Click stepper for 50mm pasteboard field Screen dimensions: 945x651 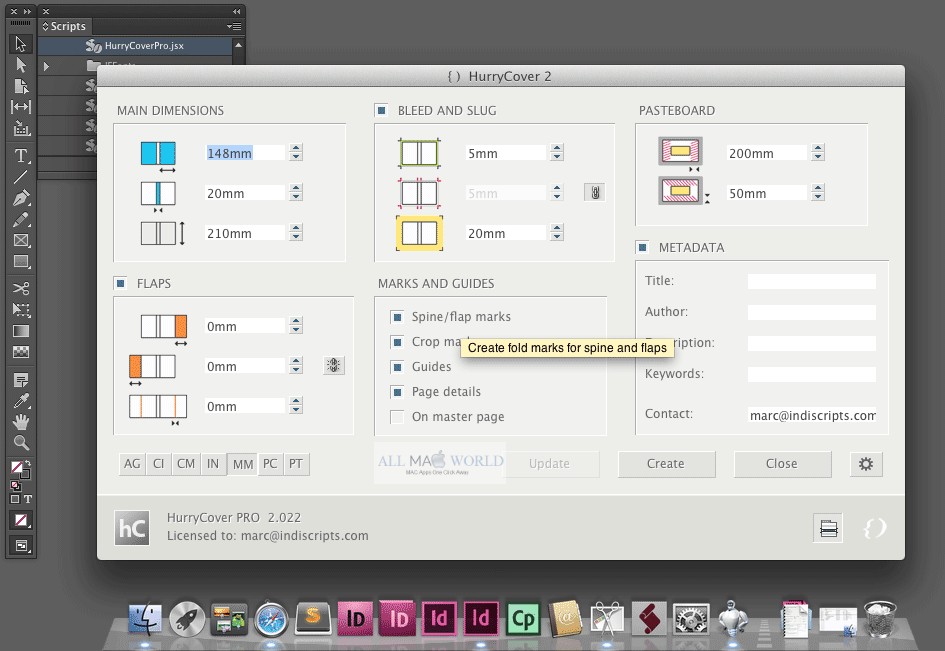817,193
